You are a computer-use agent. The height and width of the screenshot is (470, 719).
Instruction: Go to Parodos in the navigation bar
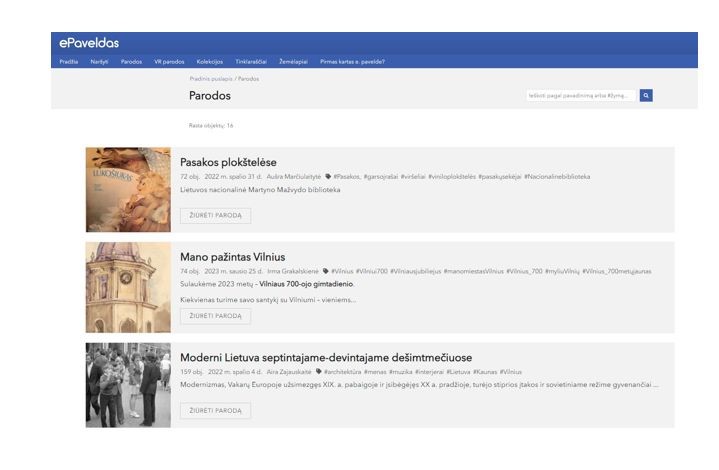[132, 61]
